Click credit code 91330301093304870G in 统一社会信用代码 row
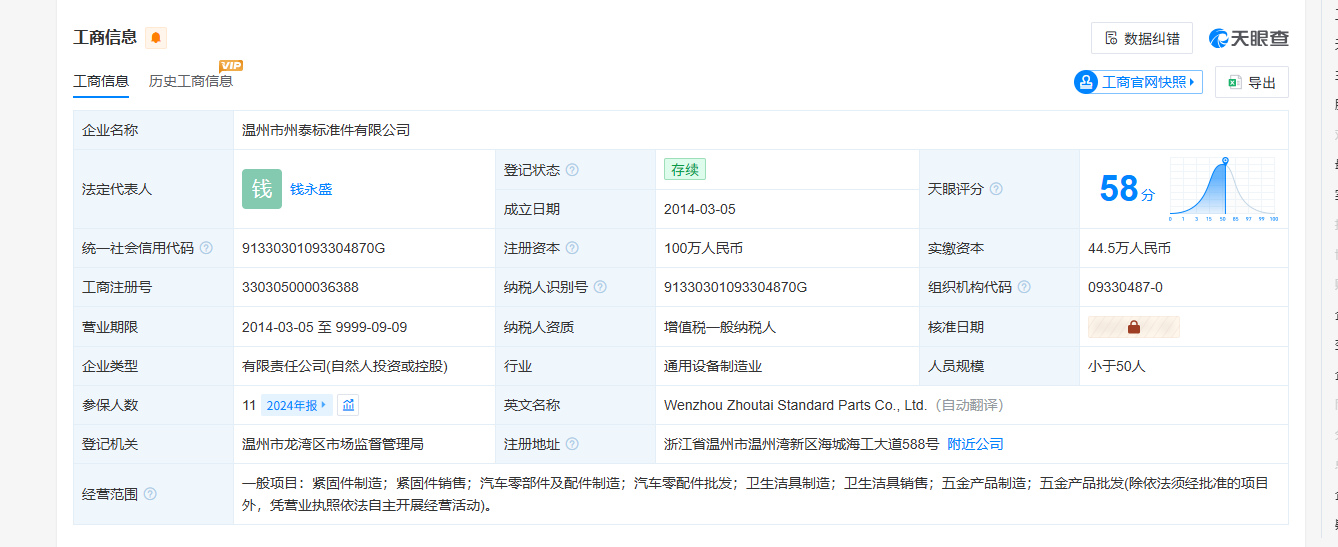 313,248
